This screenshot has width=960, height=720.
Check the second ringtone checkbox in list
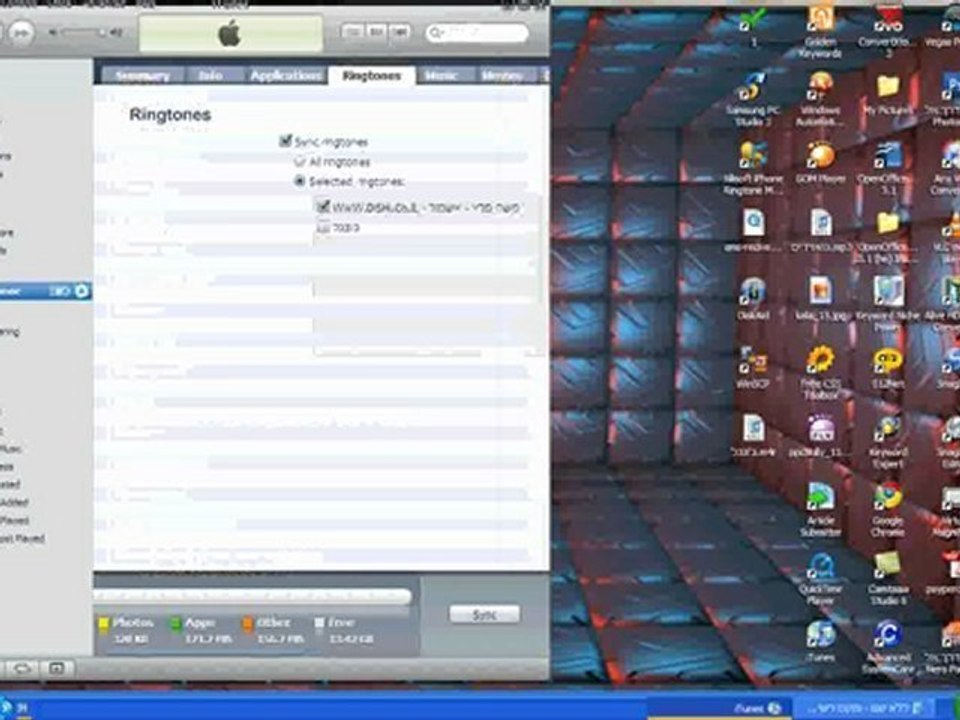pos(323,227)
